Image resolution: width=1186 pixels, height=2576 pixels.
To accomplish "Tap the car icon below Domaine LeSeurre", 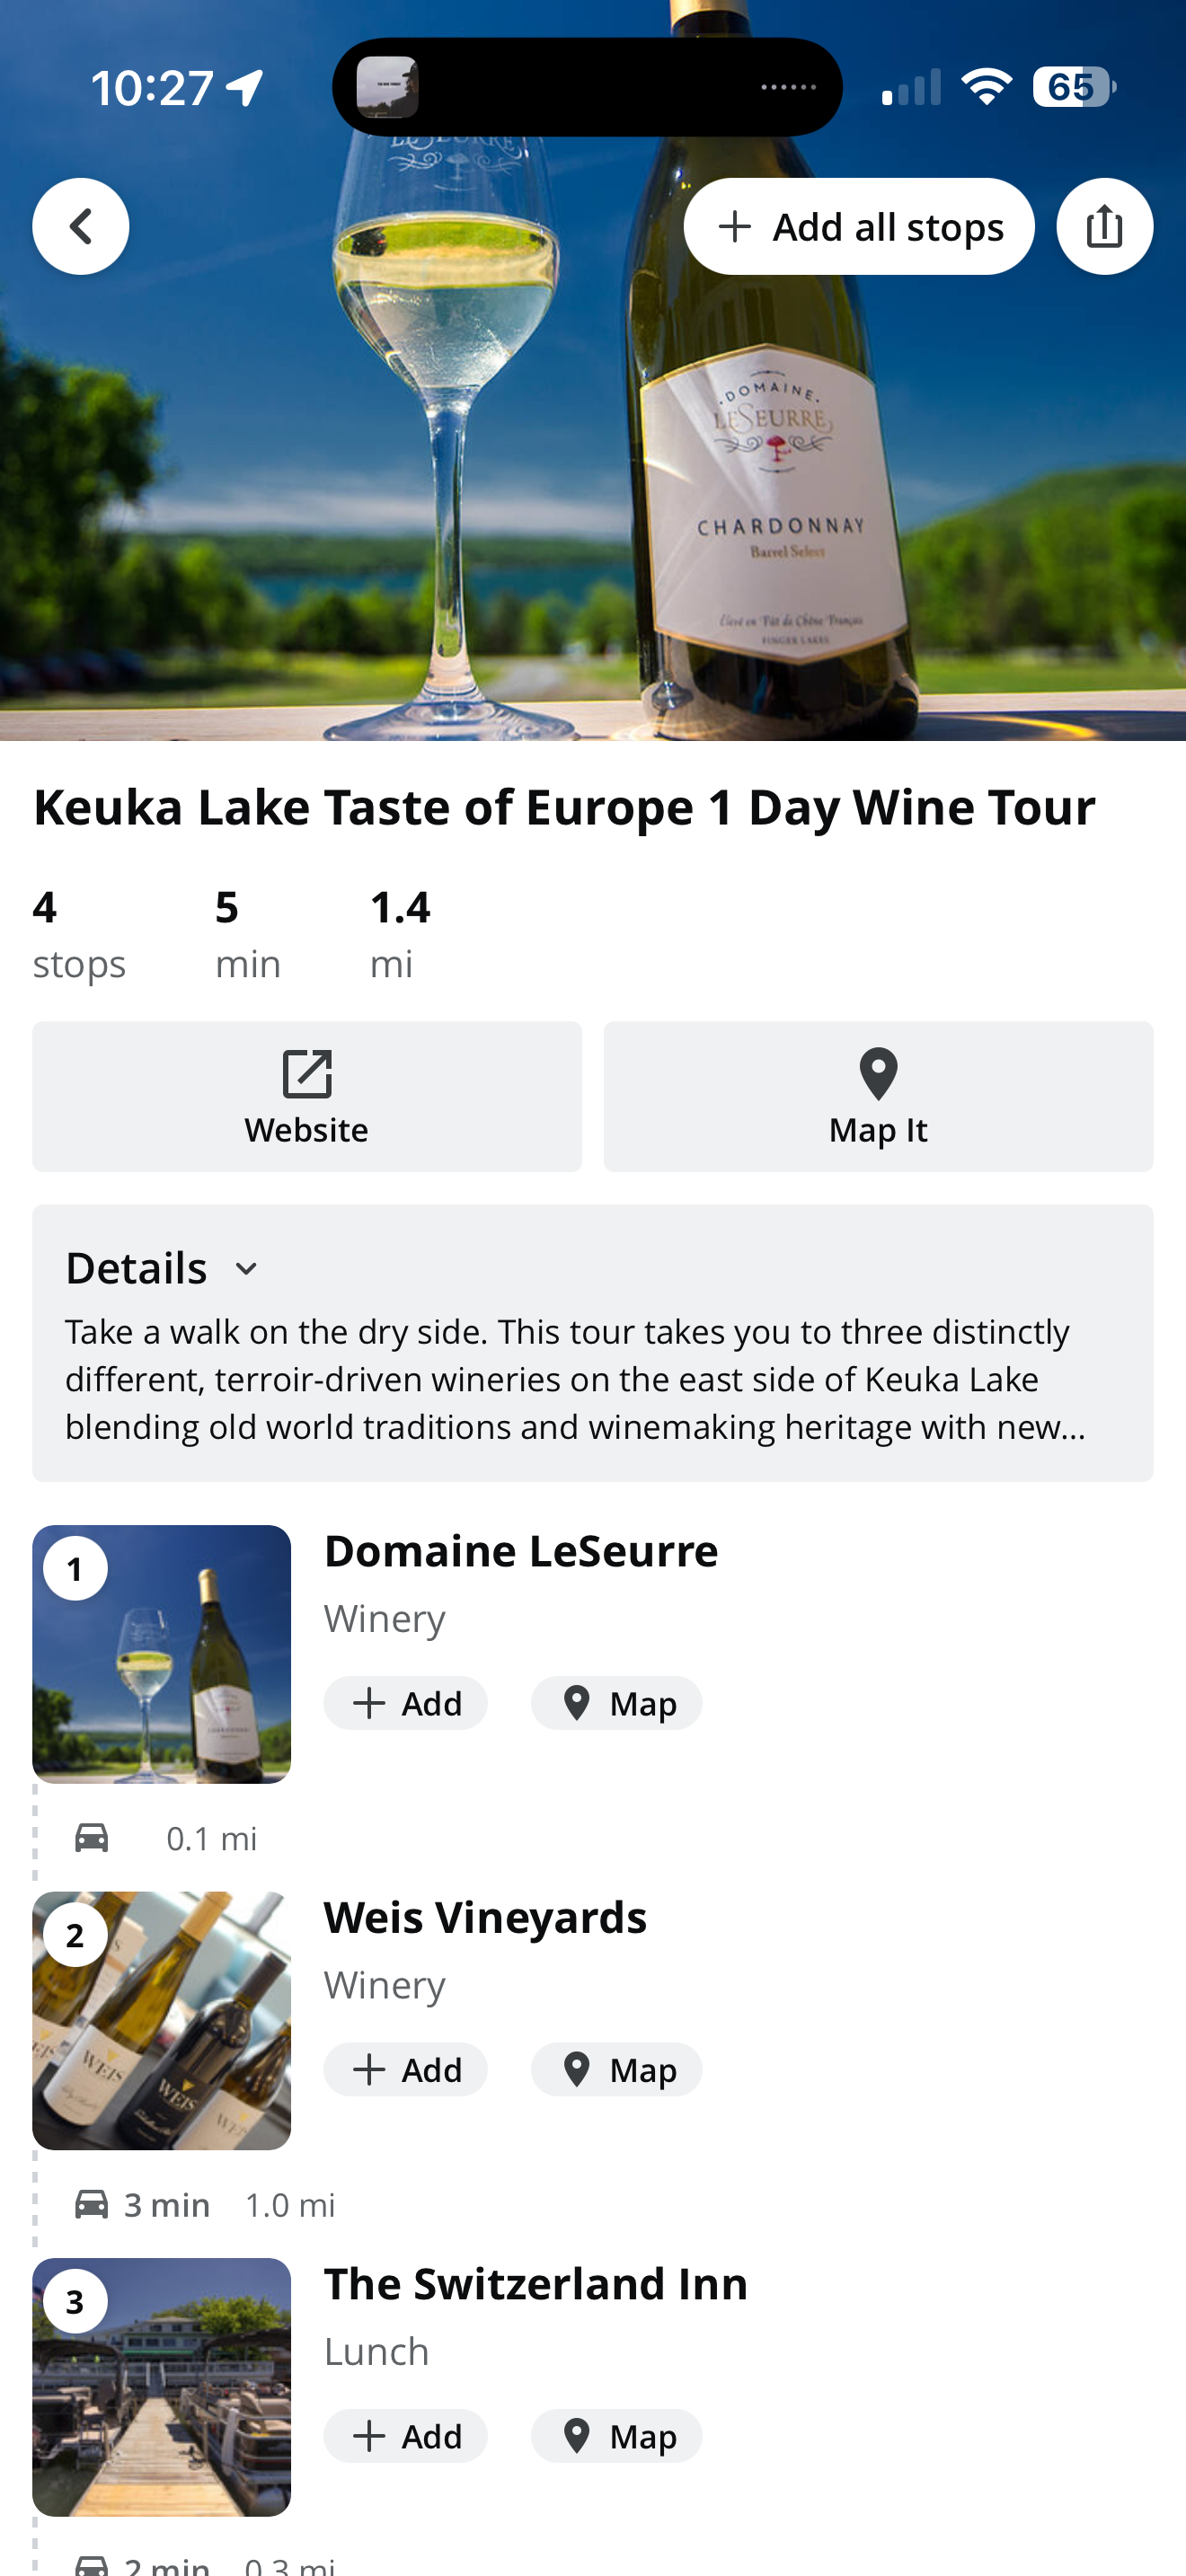I will pos(92,1837).
